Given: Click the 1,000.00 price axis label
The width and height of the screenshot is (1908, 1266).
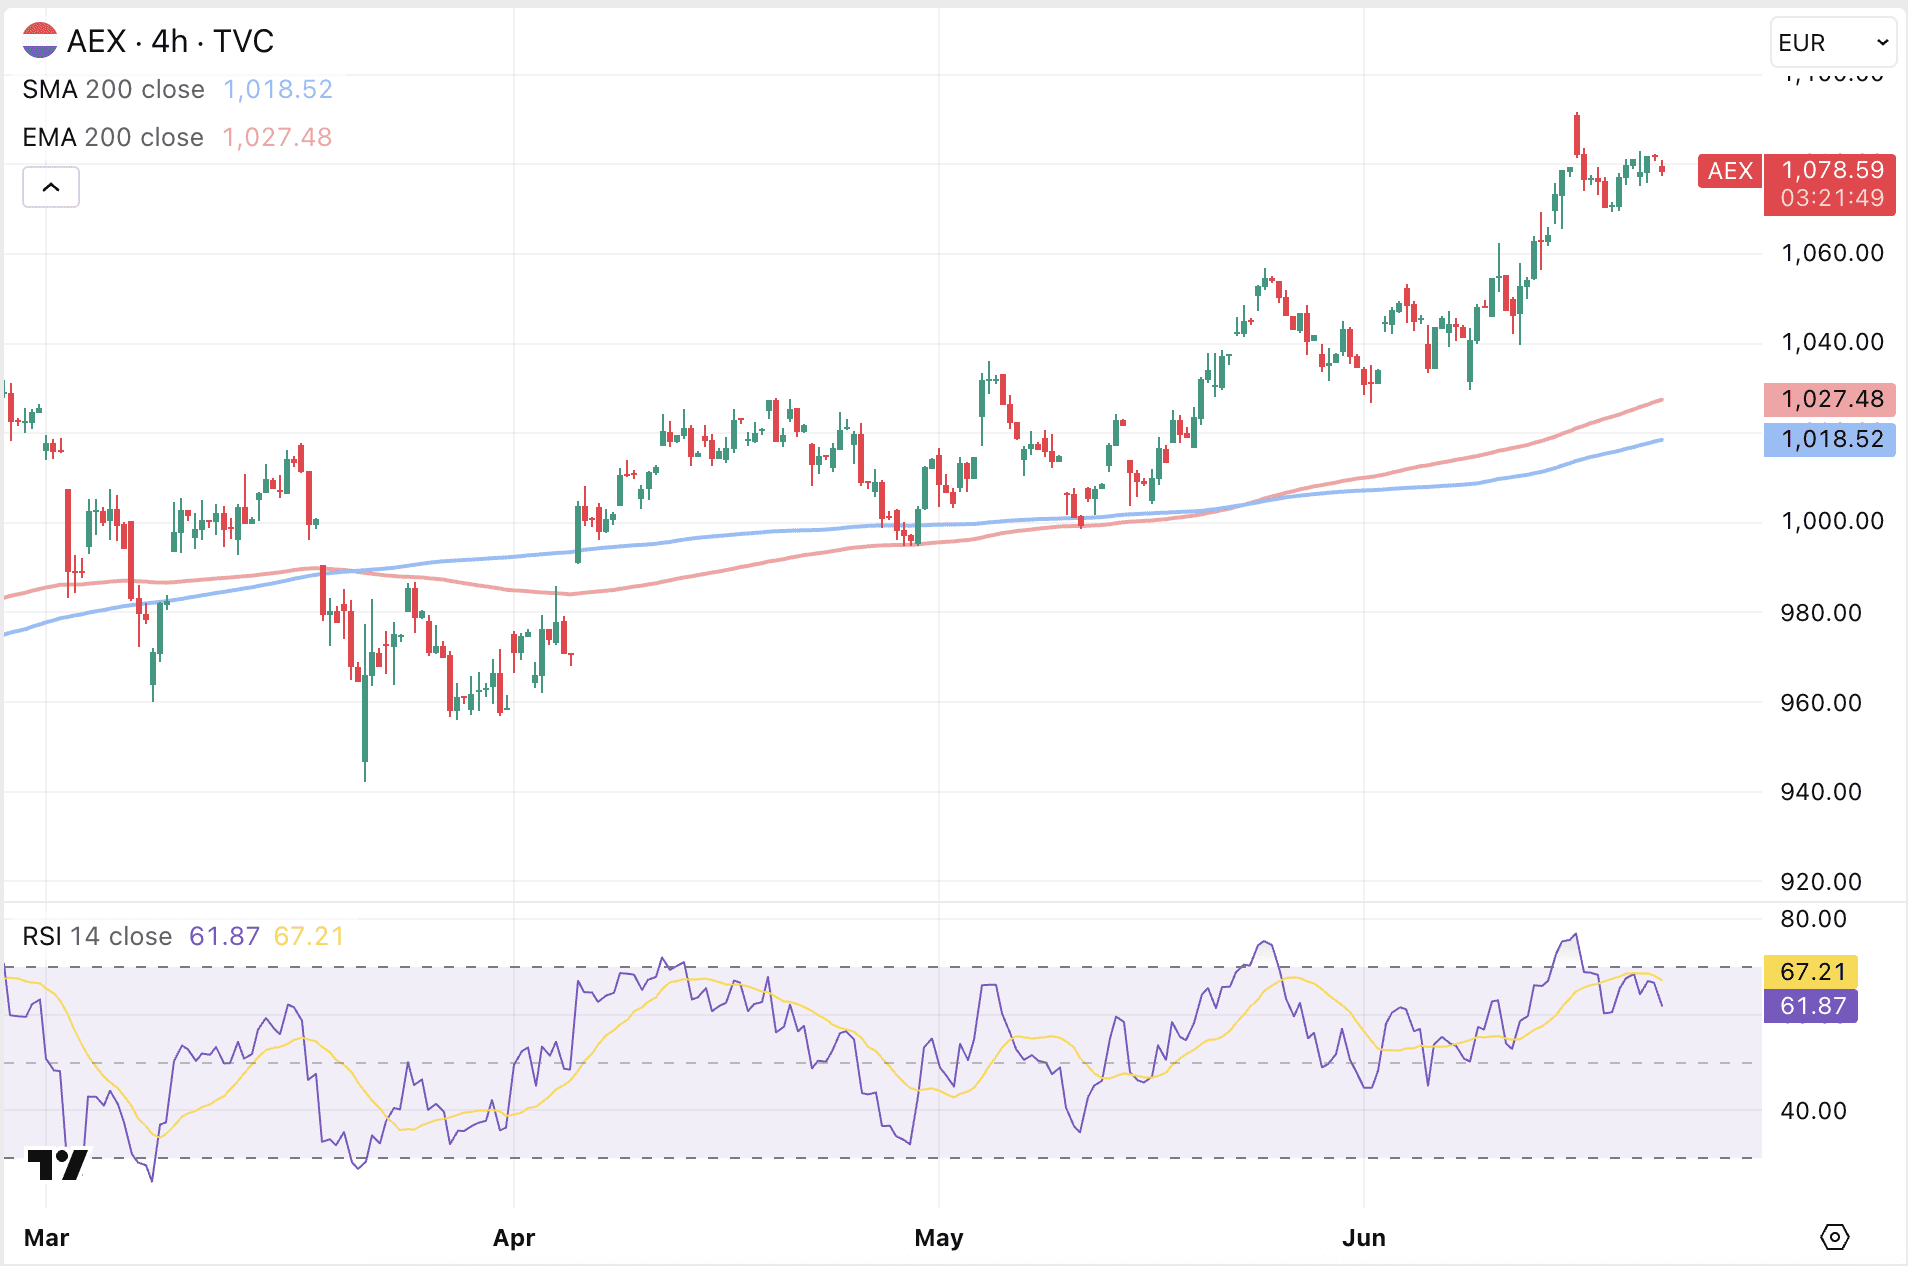Looking at the screenshot, I should pos(1832,521).
